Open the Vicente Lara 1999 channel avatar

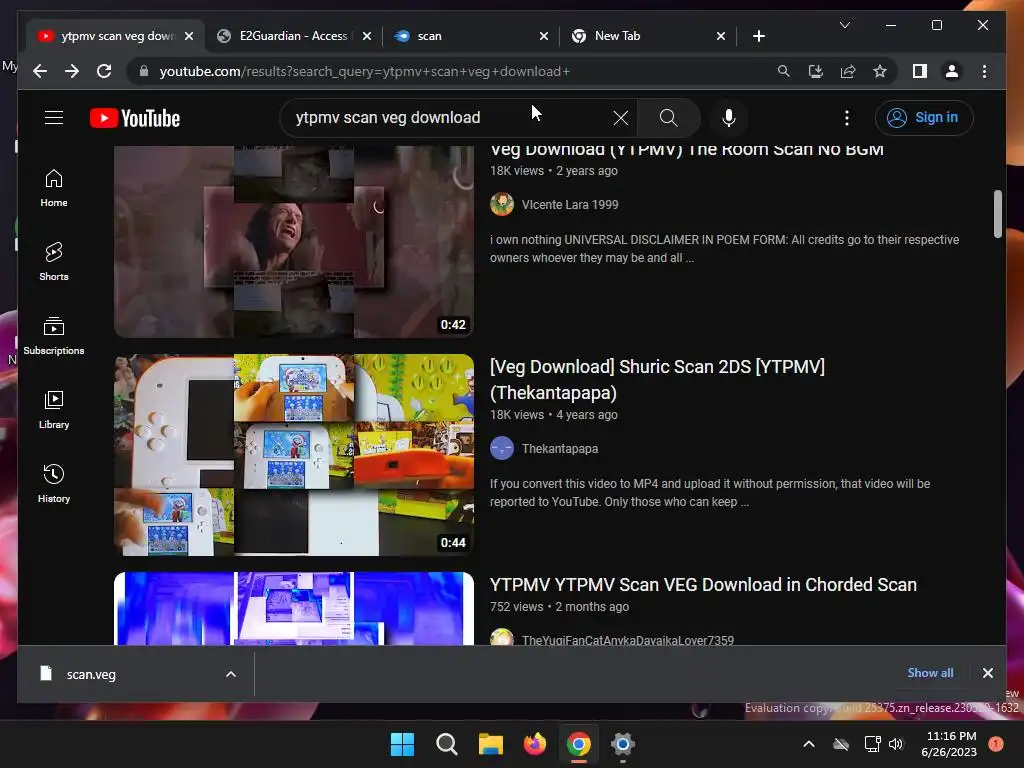click(x=502, y=204)
